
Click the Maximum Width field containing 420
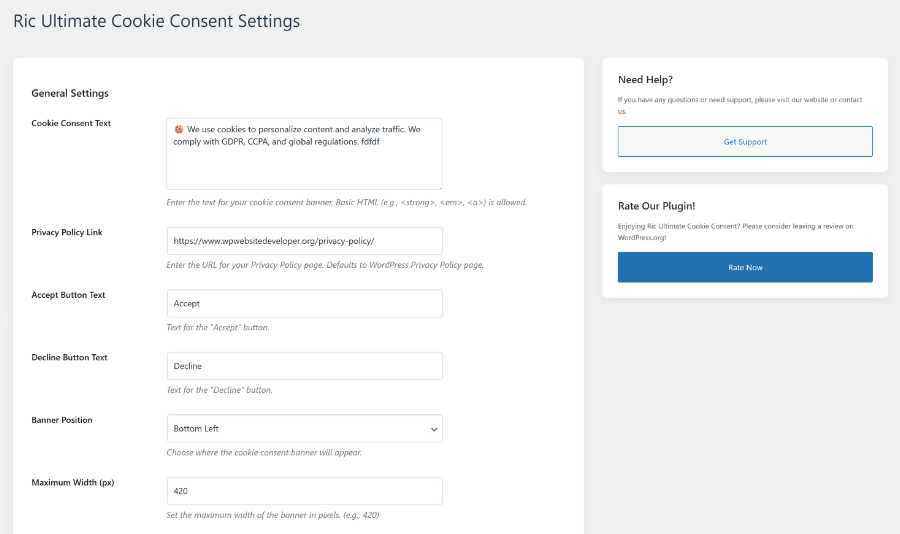304,491
